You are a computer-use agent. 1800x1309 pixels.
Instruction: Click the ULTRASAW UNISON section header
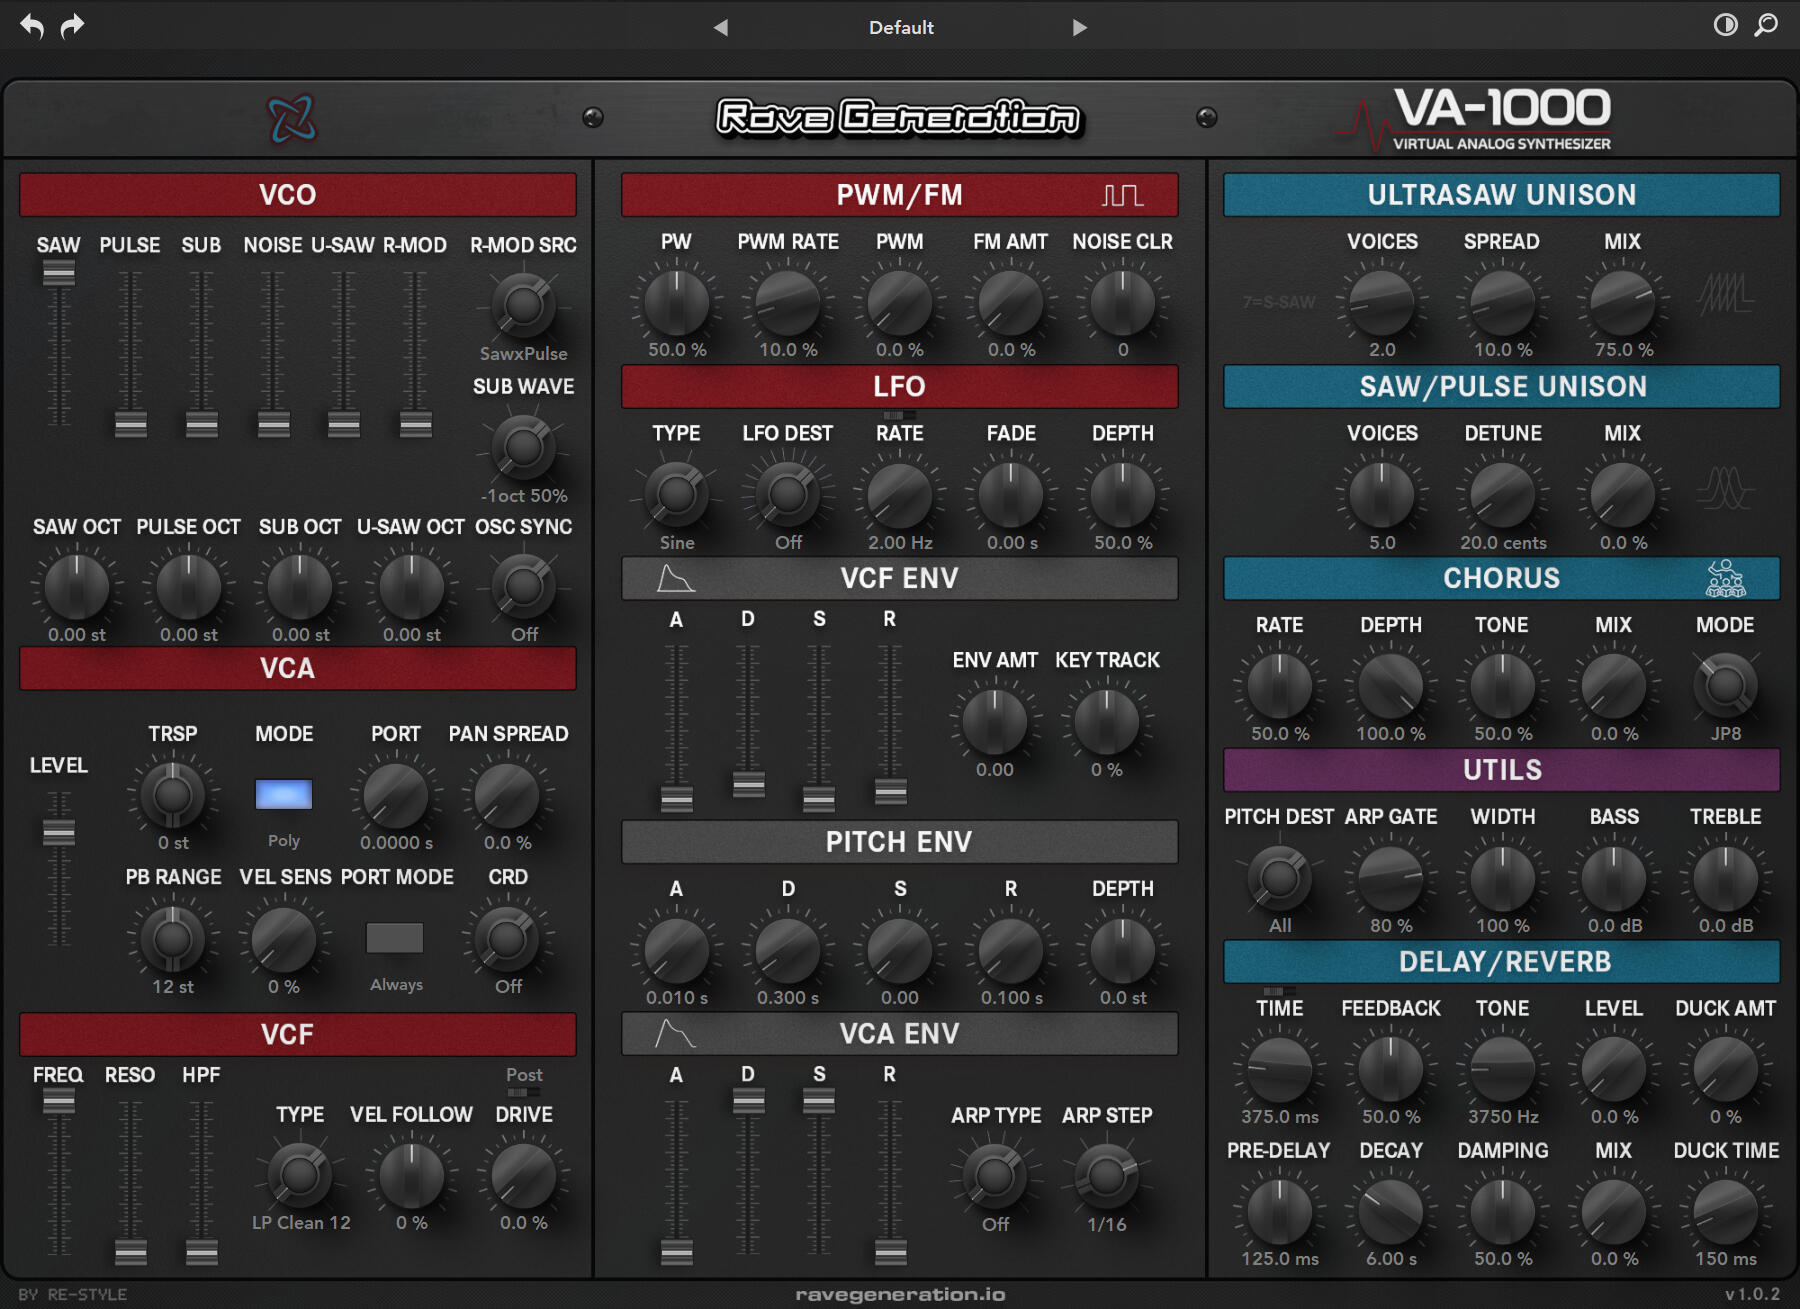[1501, 195]
